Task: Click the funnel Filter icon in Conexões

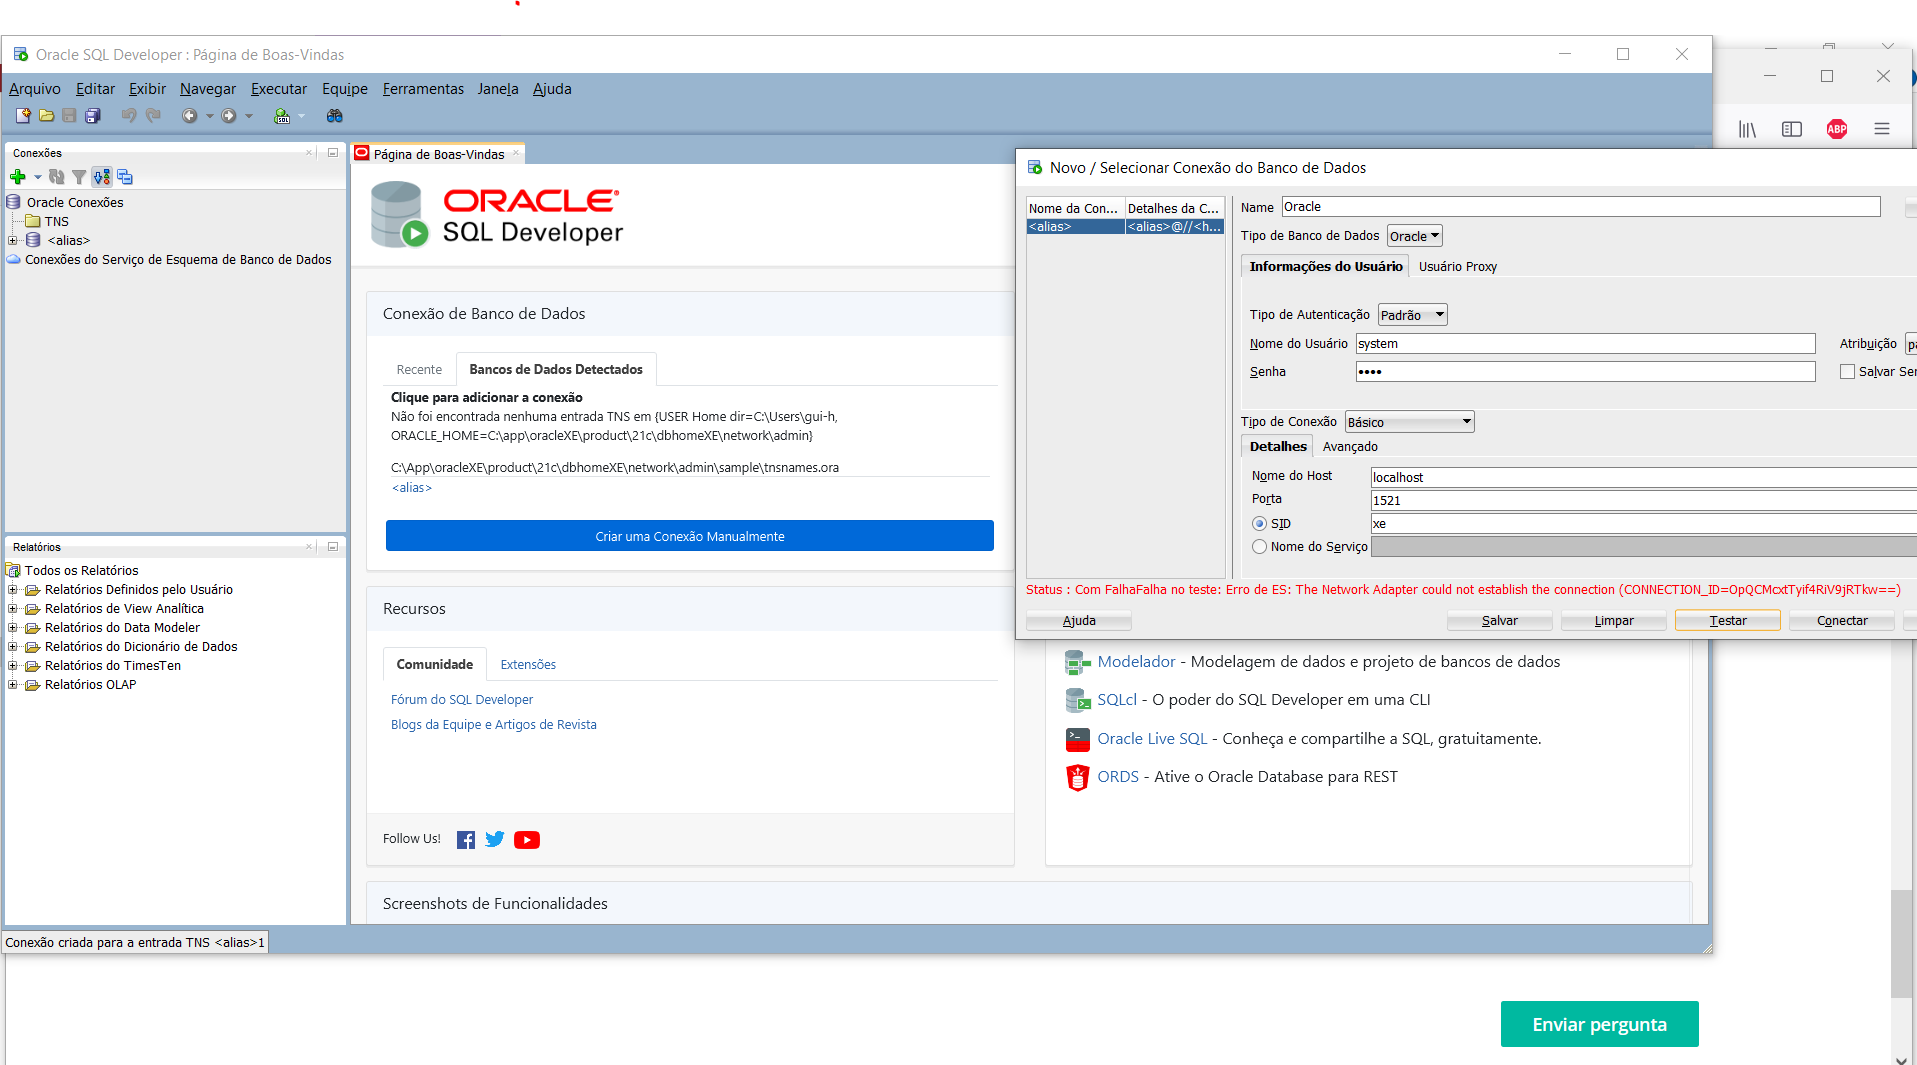Action: coord(79,177)
